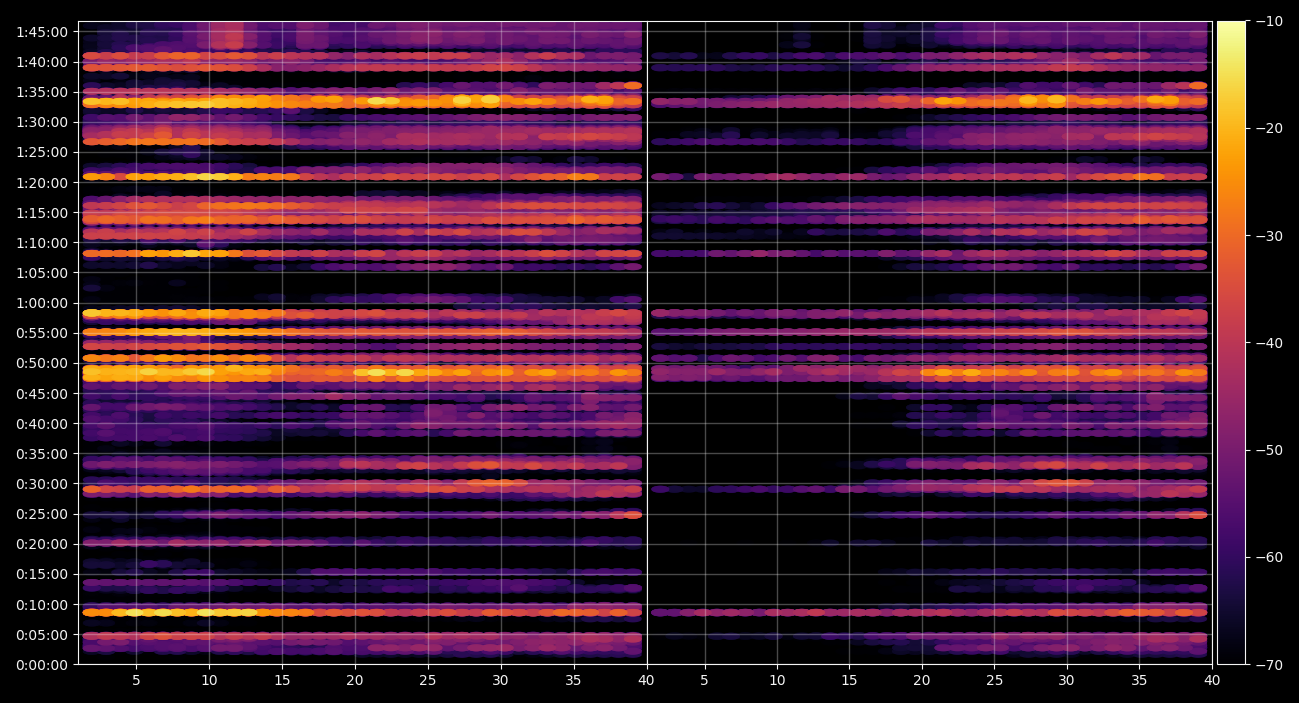Click the 1:15:00 y-axis tick label
Image resolution: width=1299 pixels, height=703 pixels.
(42, 213)
